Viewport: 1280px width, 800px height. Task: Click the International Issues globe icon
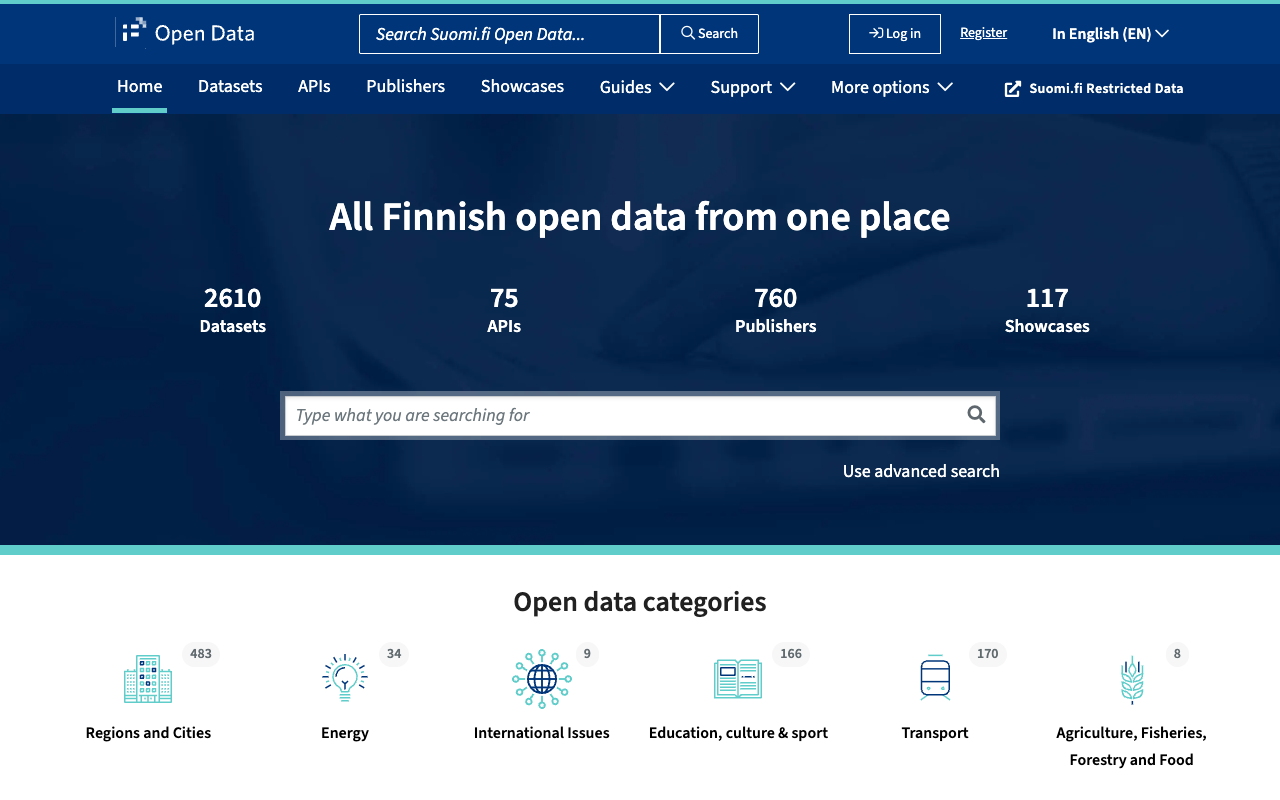542,679
